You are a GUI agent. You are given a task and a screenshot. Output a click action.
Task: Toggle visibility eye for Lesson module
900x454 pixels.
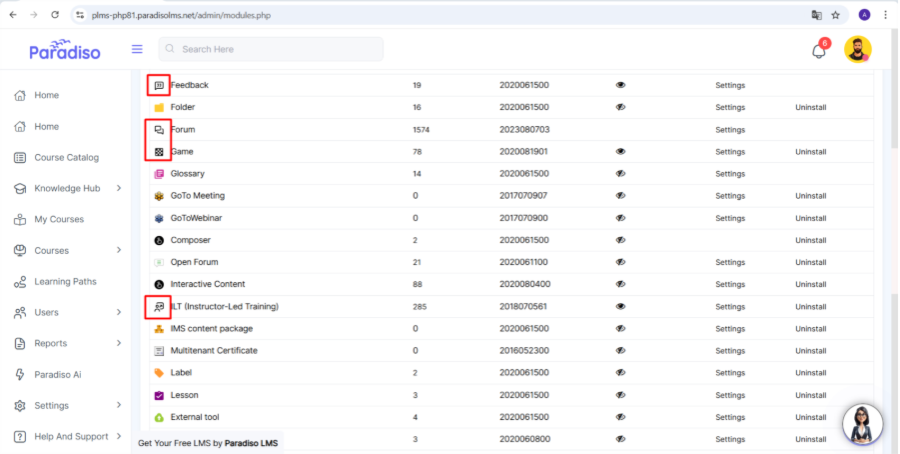point(620,395)
